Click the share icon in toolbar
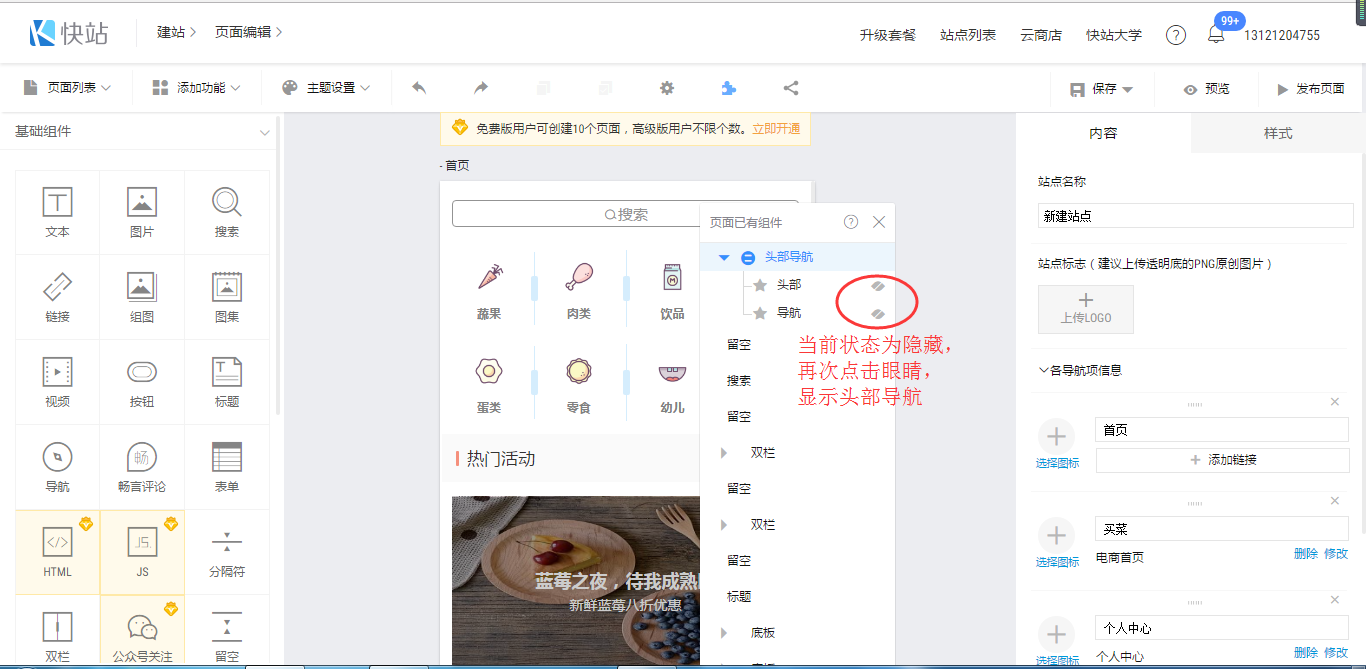1366x669 pixels. [791, 88]
